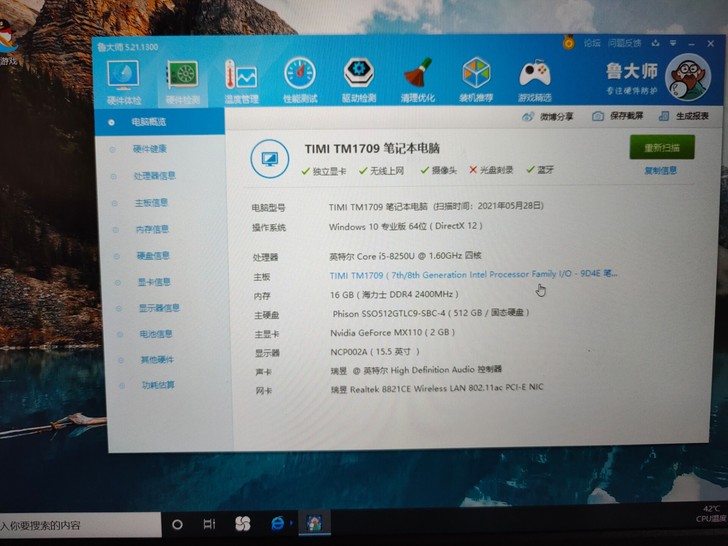Open the 游戏精选 gamepad icon

click(534, 79)
